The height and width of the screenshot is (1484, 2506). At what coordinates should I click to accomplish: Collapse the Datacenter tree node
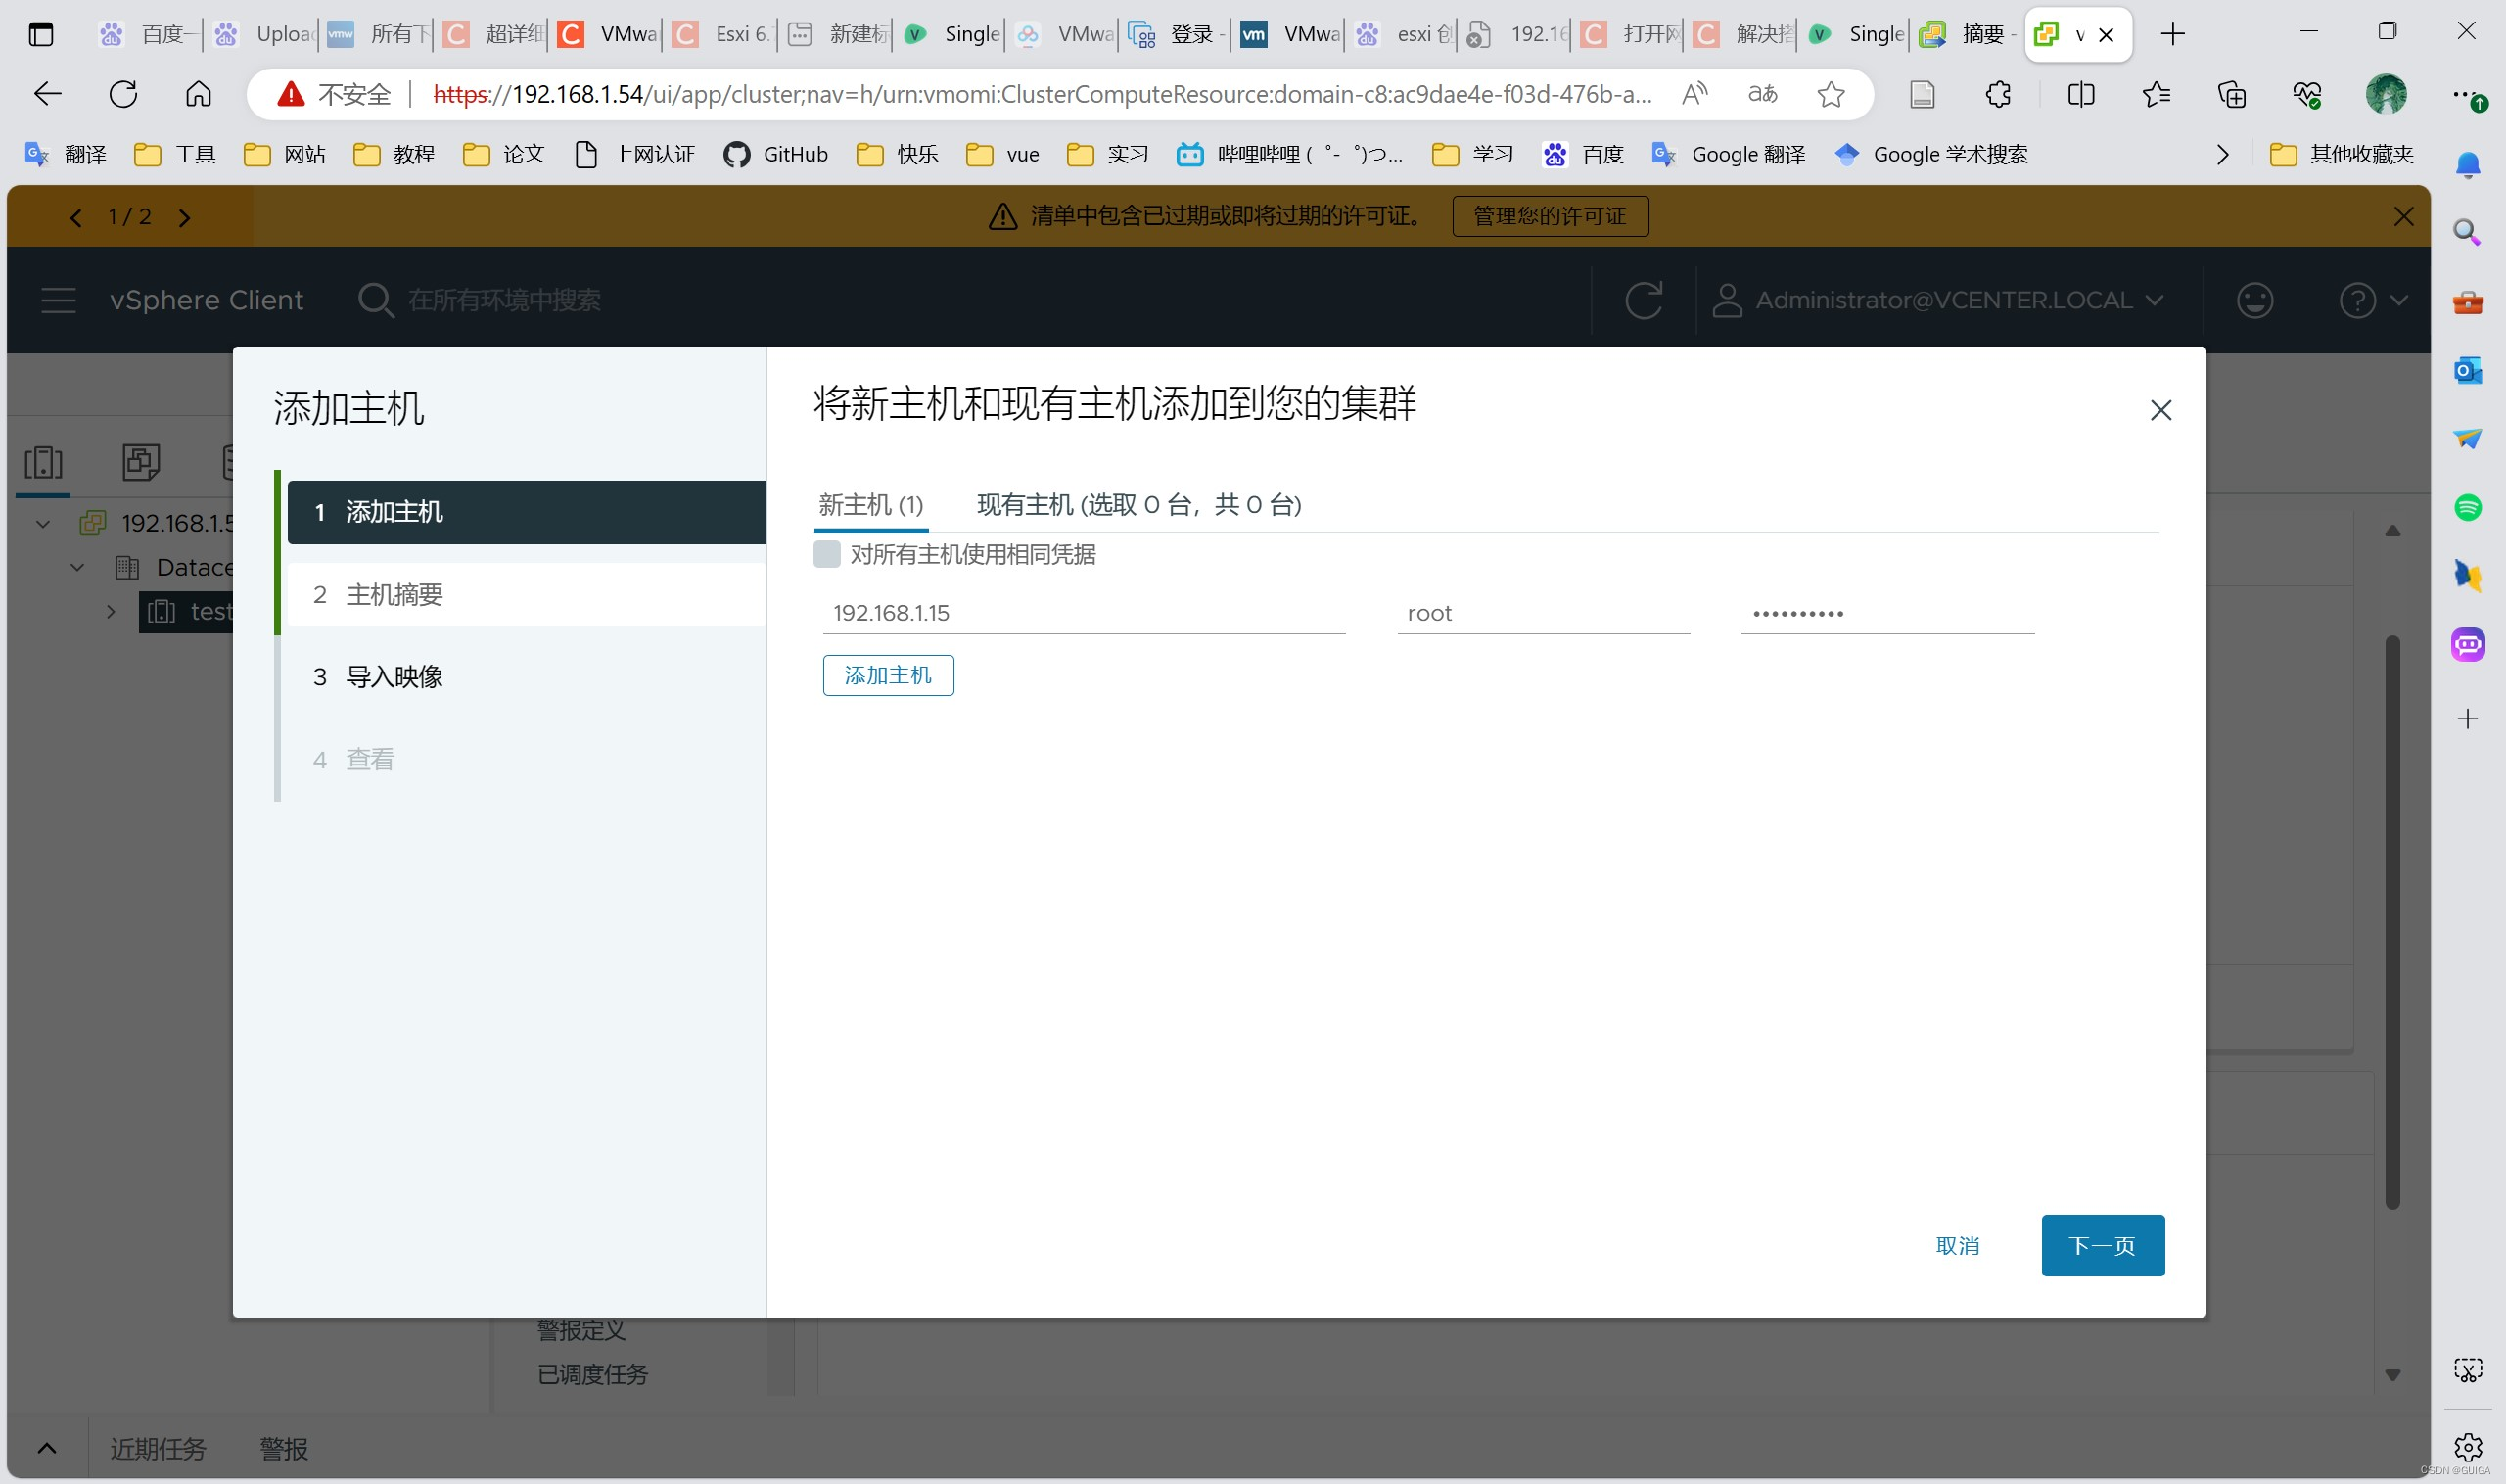(x=77, y=567)
